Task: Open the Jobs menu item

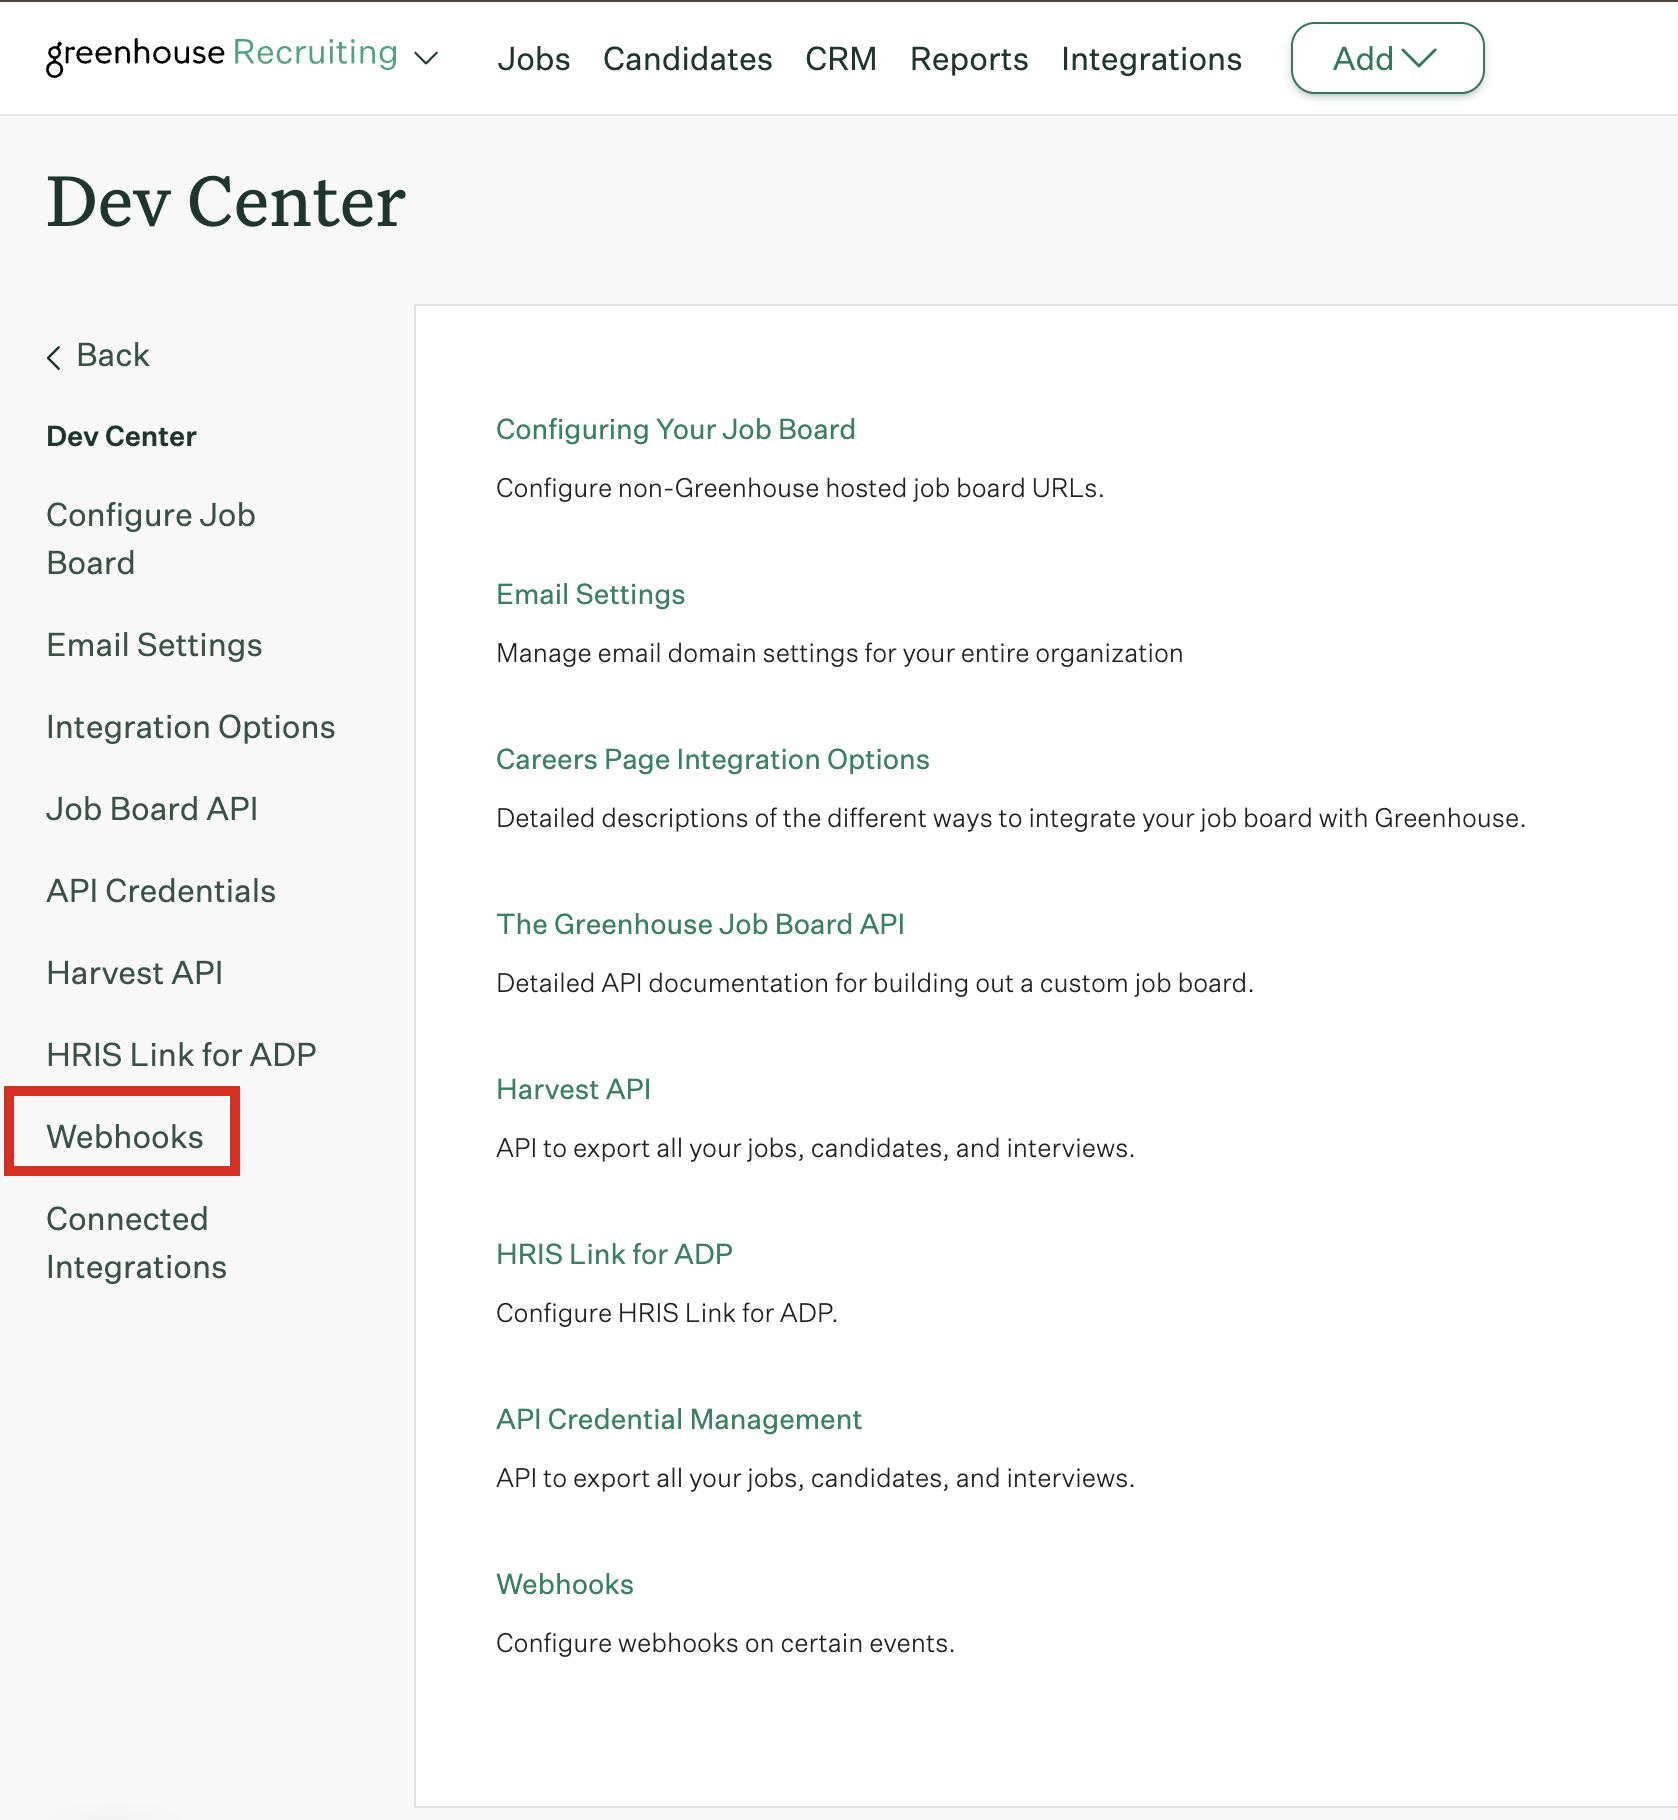Action: [x=534, y=59]
